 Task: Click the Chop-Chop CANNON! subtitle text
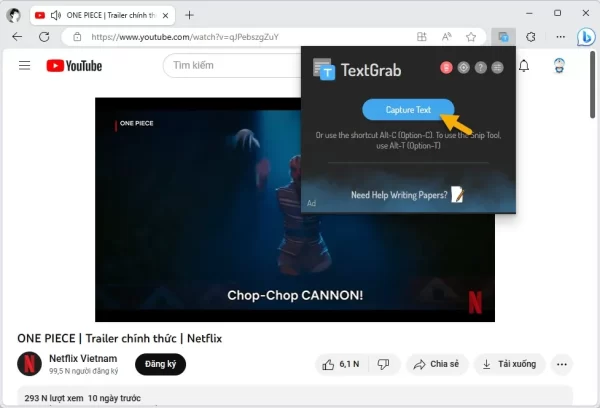tap(295, 295)
